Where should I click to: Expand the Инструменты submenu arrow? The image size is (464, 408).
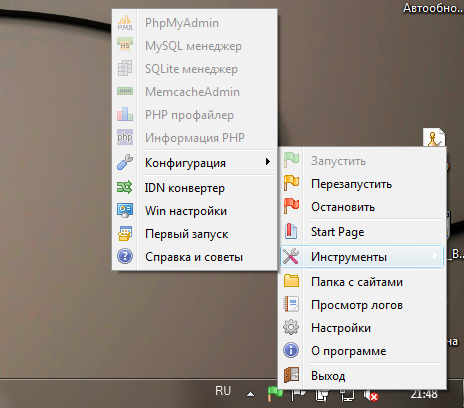click(x=434, y=256)
